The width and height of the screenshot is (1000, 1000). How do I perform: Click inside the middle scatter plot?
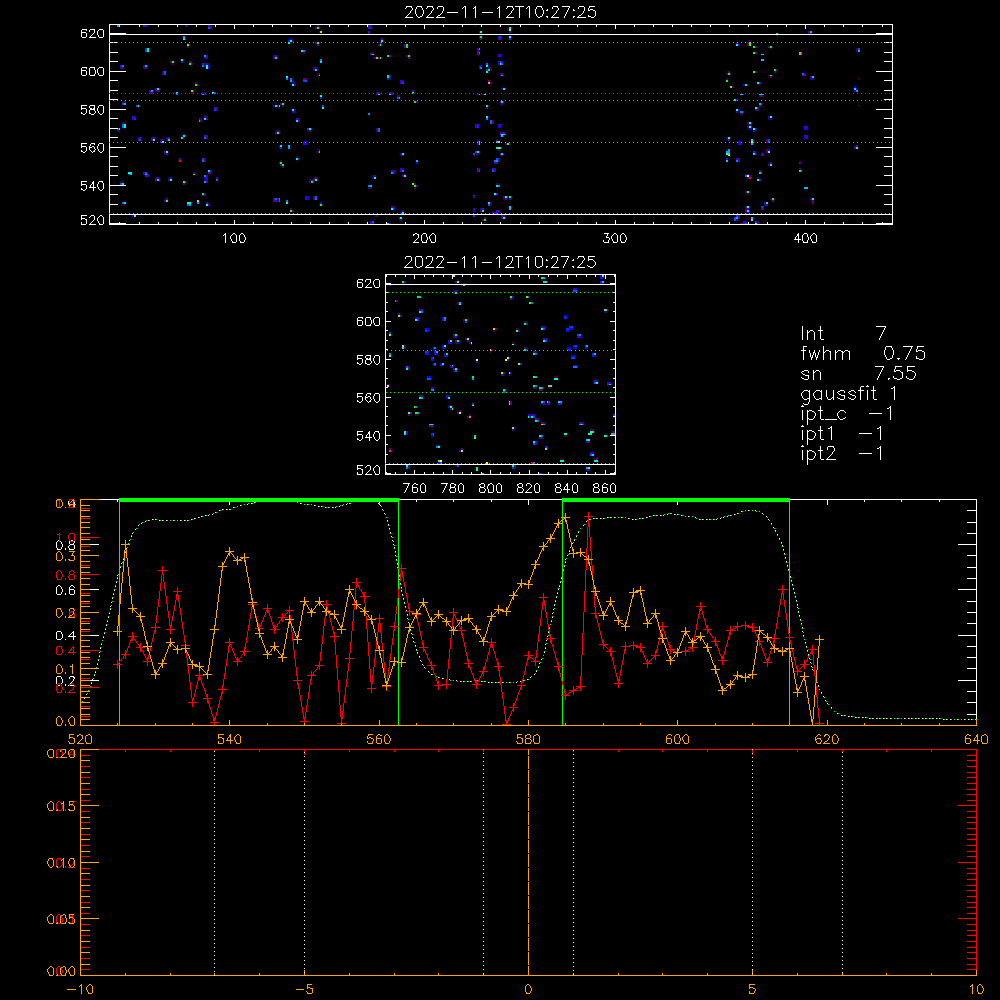500,374
